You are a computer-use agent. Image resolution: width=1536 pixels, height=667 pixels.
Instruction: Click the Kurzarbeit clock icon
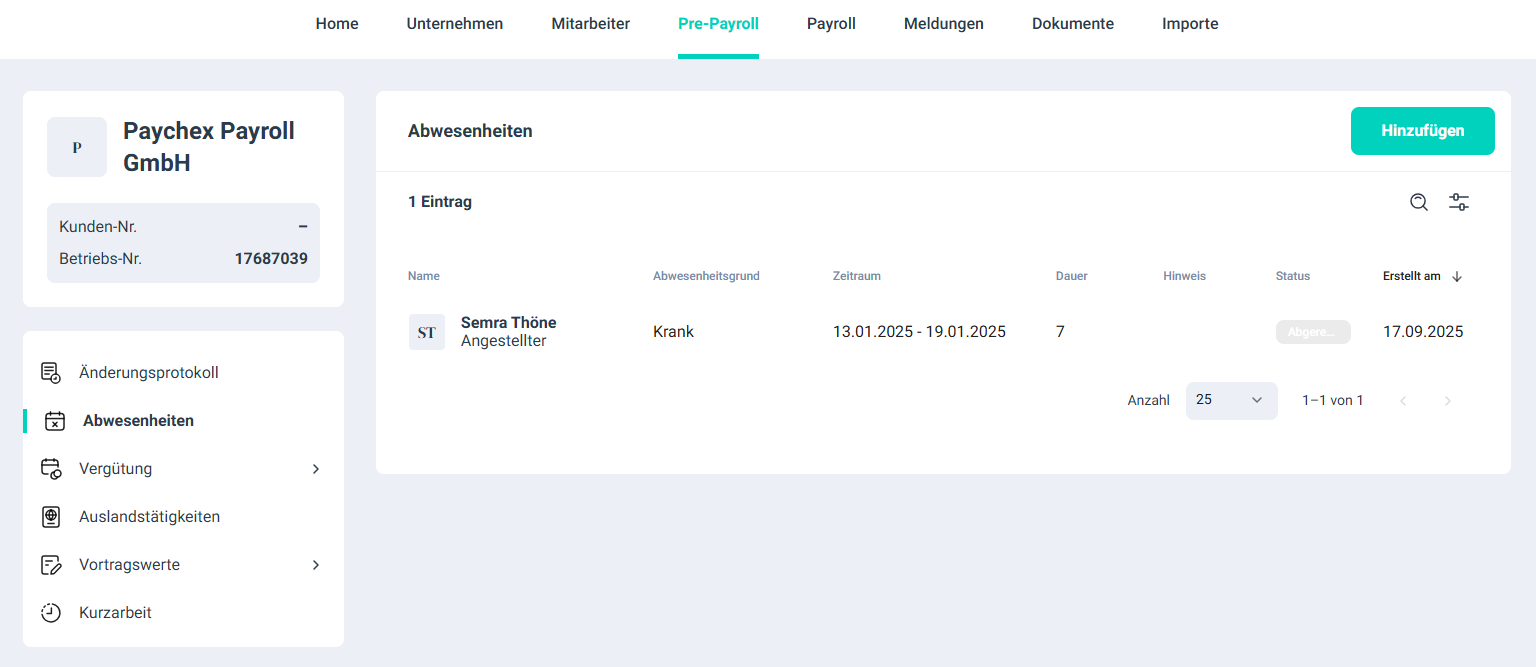(51, 613)
